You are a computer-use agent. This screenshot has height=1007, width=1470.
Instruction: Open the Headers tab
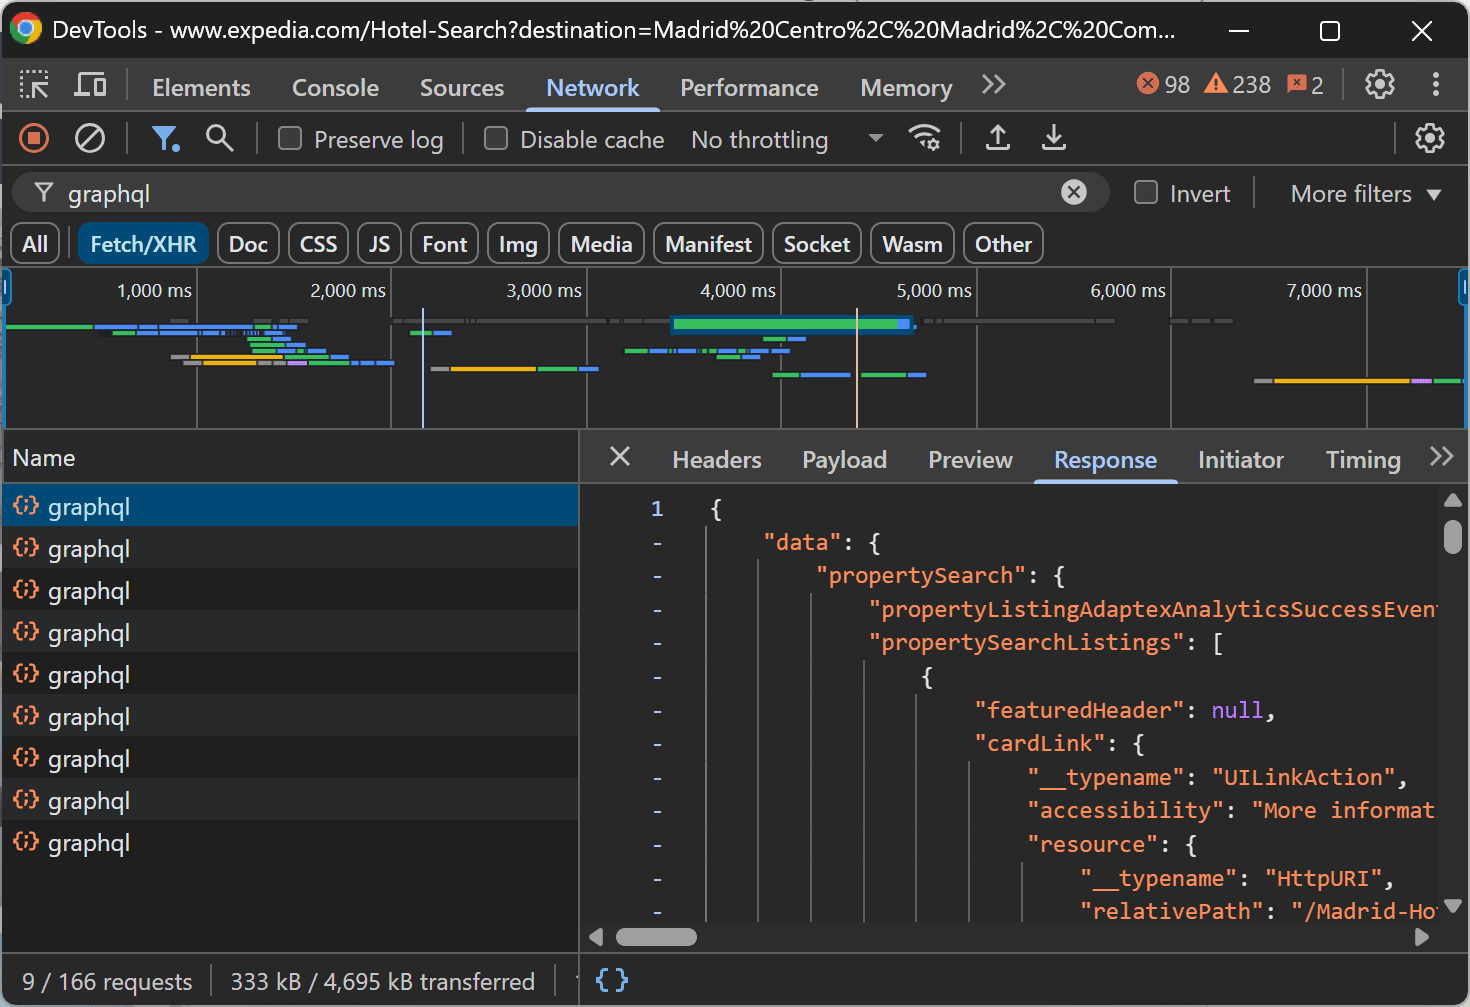point(716,460)
